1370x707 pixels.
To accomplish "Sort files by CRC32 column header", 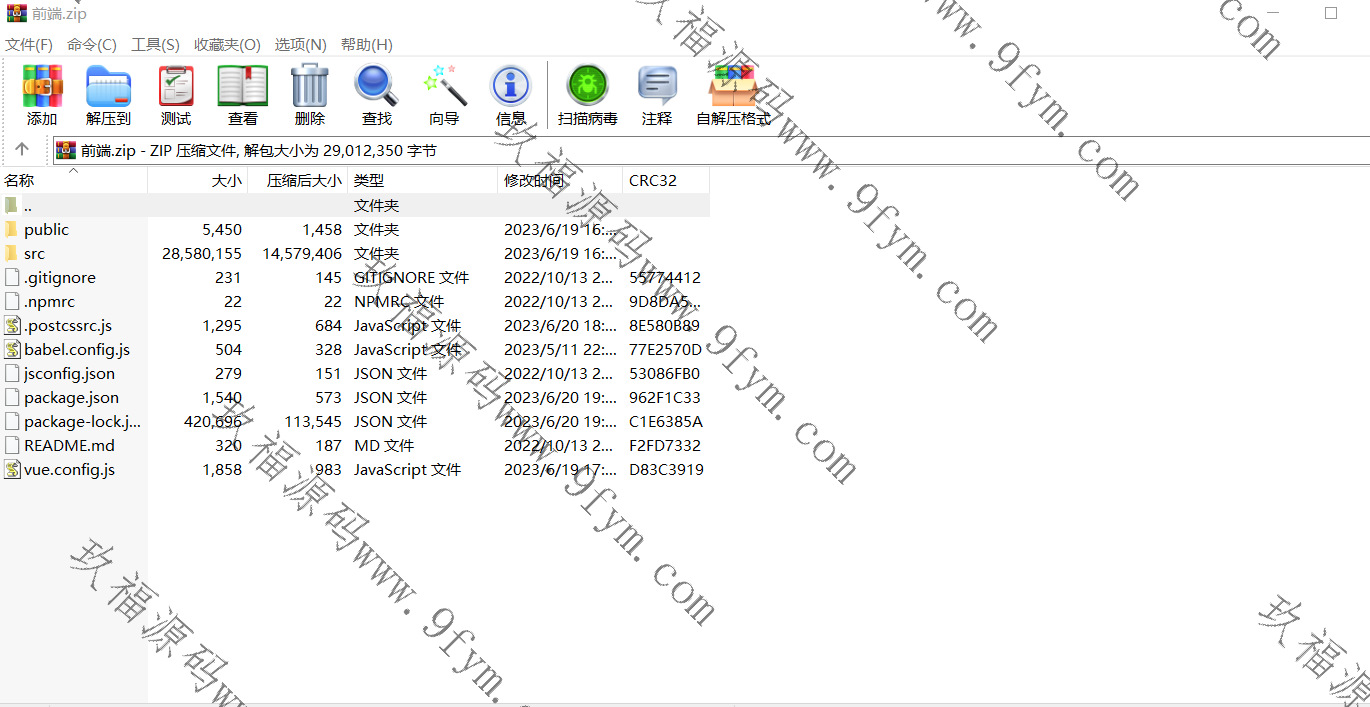I will pos(653,181).
